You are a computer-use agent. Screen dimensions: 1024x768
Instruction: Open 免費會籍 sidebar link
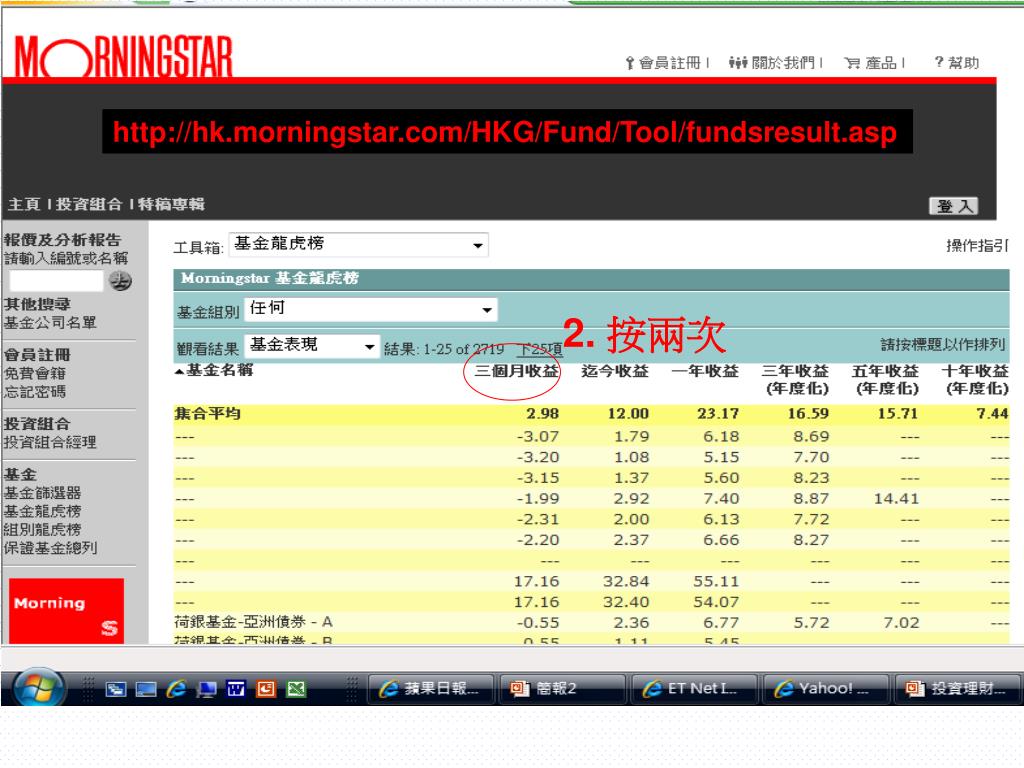pos(35,374)
